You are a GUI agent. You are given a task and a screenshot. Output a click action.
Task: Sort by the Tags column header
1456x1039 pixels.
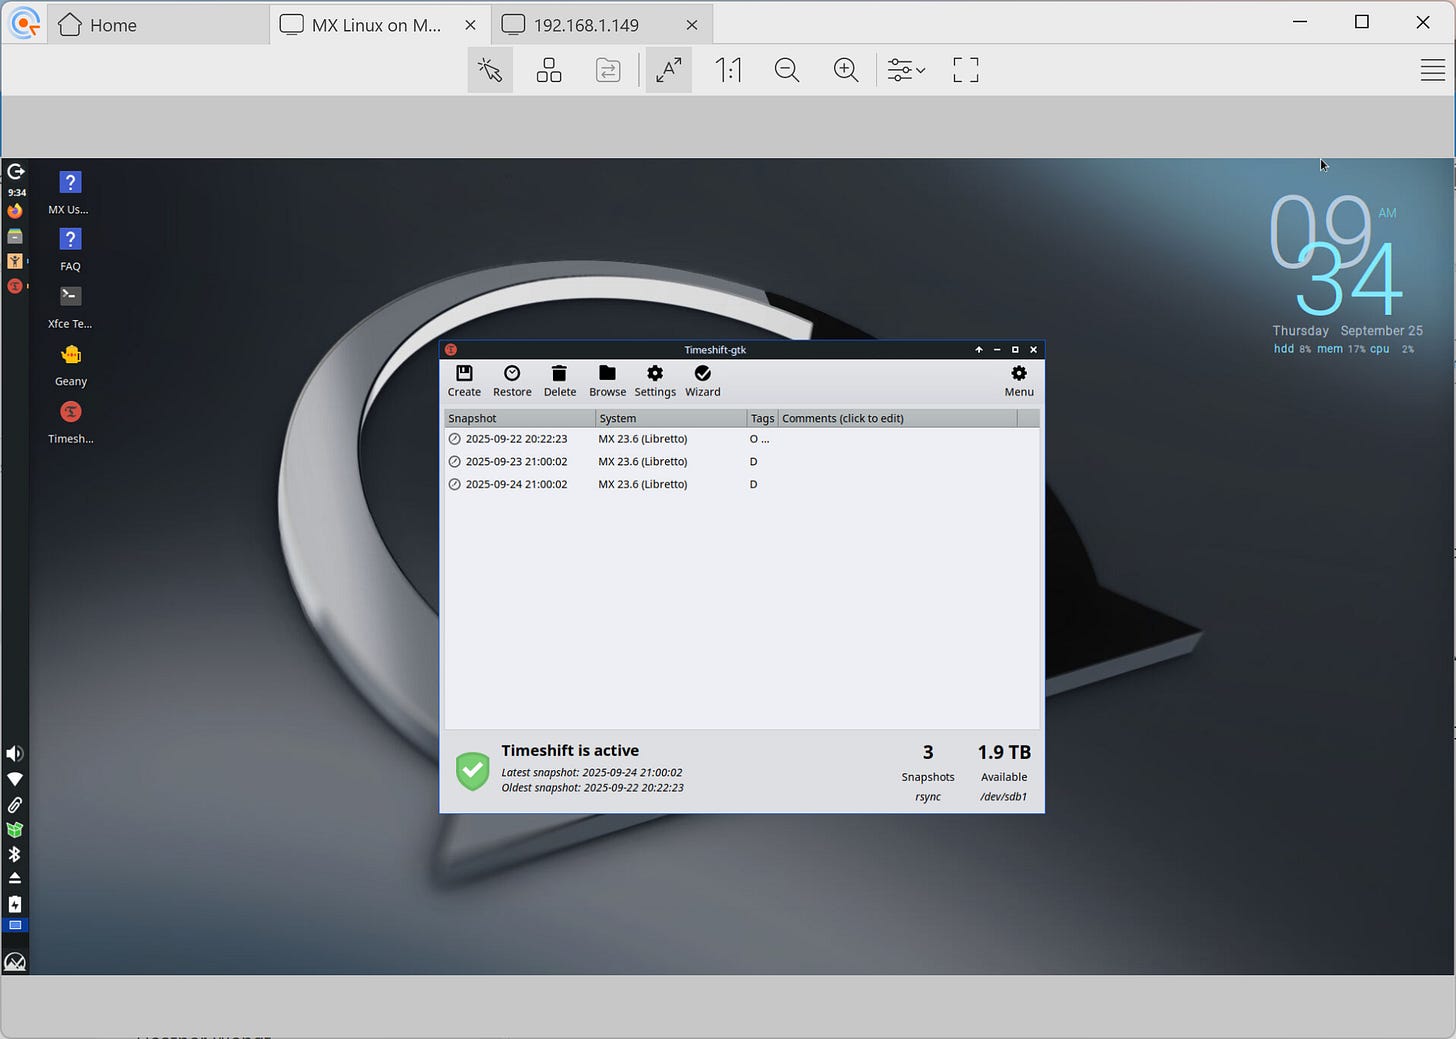tap(762, 418)
